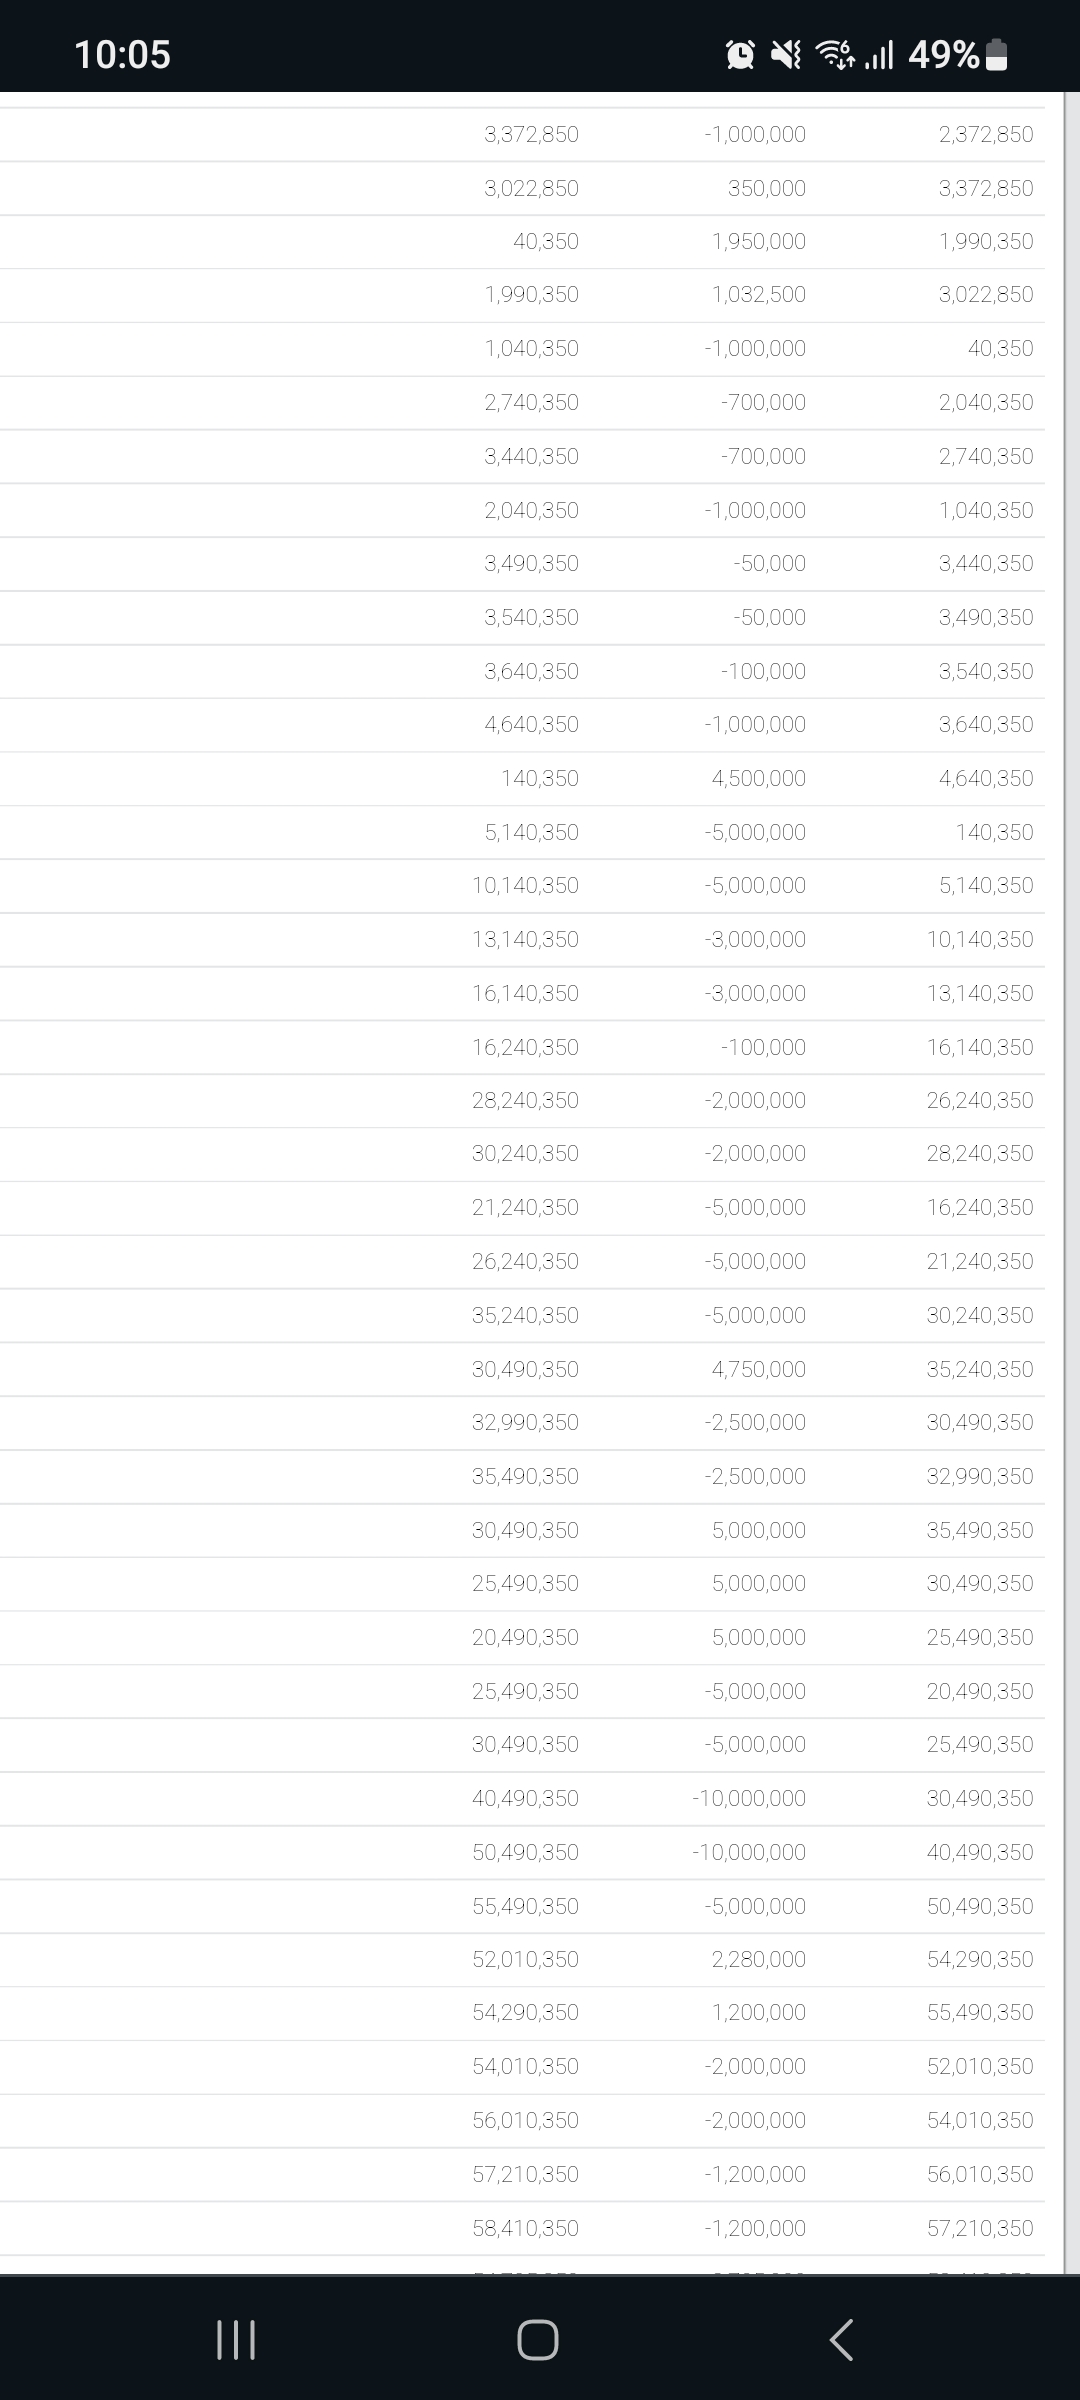
Task: Tap the alarm clock status icon
Action: 740,54
